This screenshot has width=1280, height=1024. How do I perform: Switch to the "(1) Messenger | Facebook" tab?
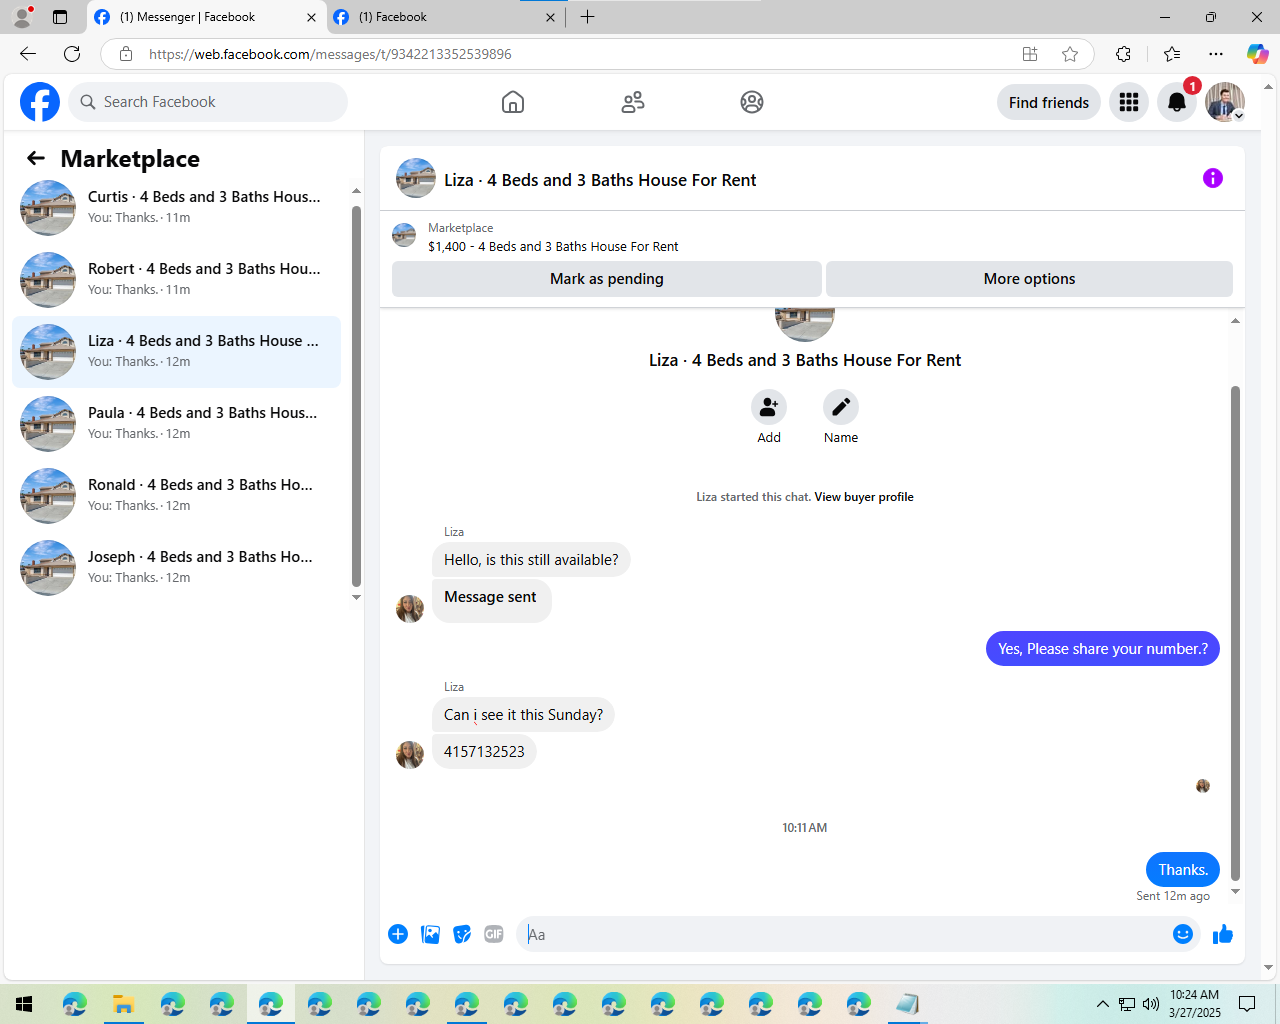pos(207,17)
